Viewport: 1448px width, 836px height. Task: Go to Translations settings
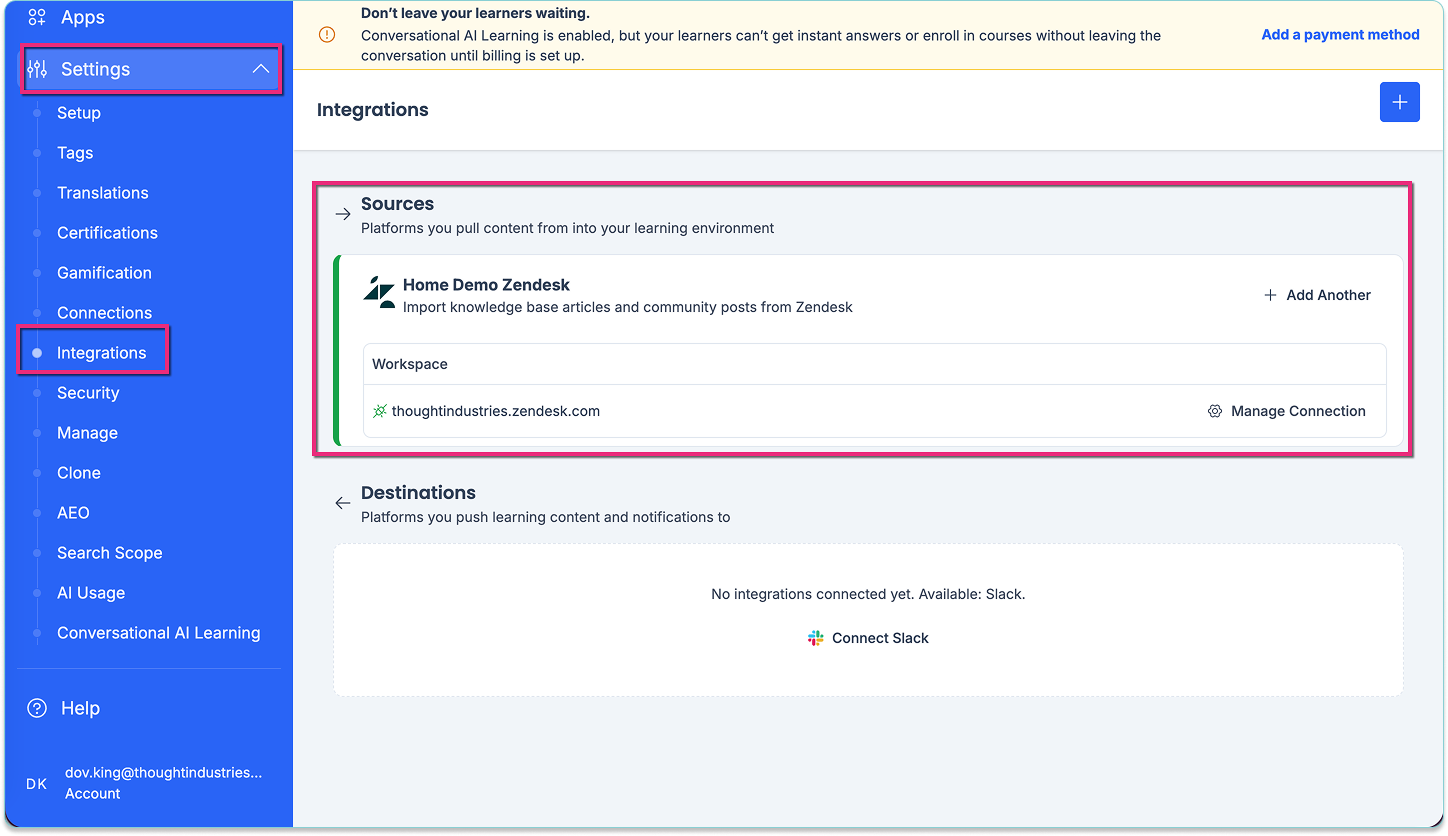[x=103, y=193]
